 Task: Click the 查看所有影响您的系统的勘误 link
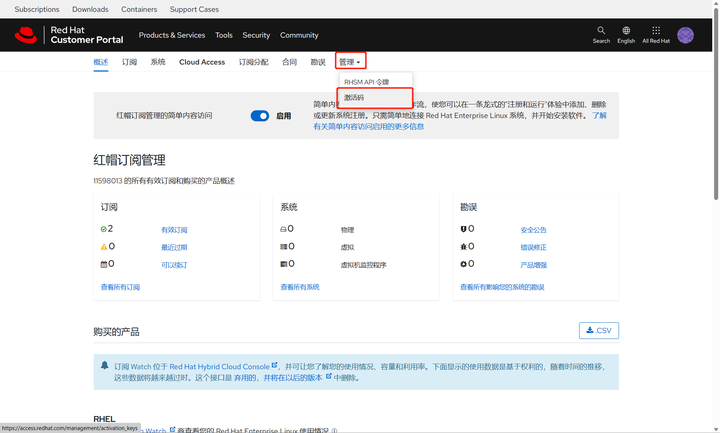click(502, 287)
